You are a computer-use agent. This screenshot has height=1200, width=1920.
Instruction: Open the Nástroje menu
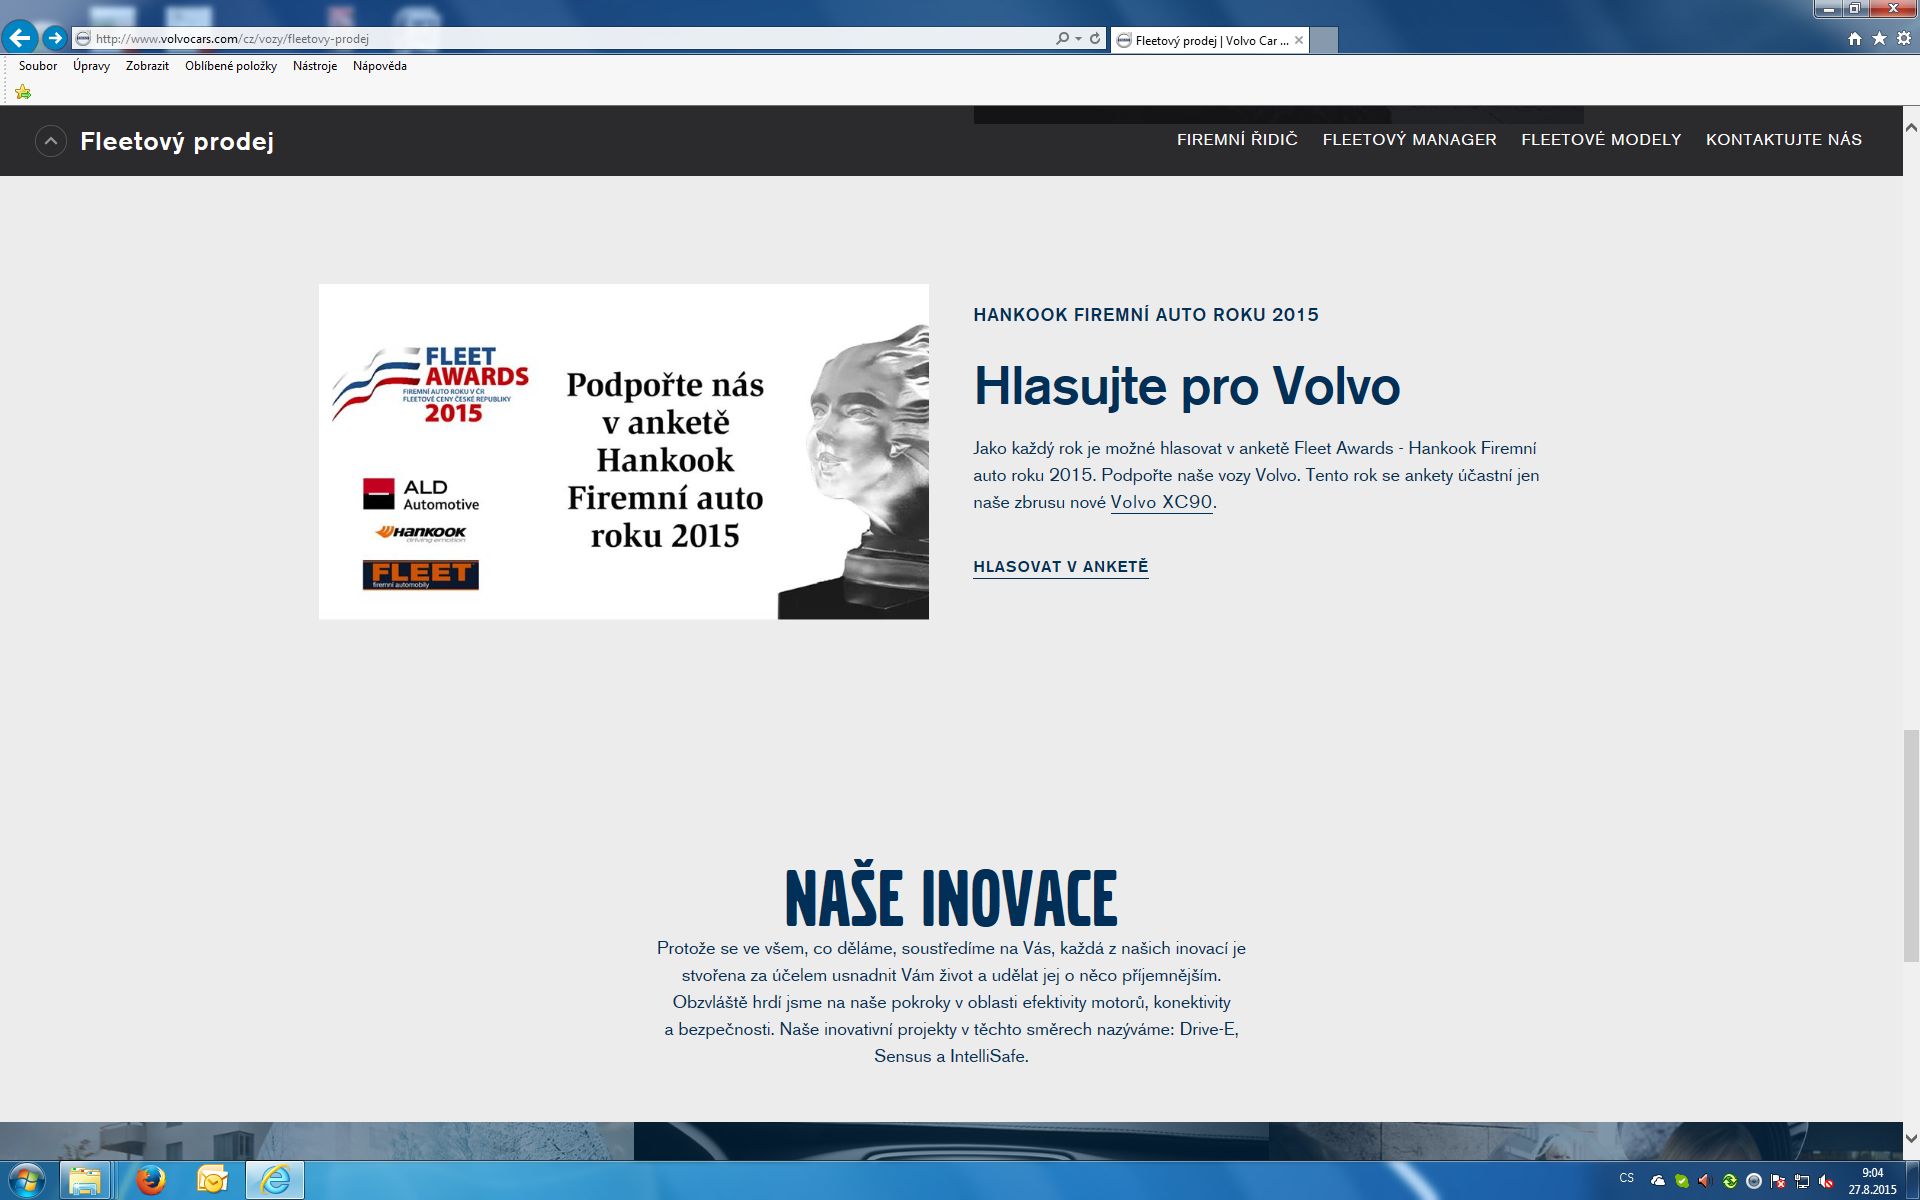(x=315, y=66)
